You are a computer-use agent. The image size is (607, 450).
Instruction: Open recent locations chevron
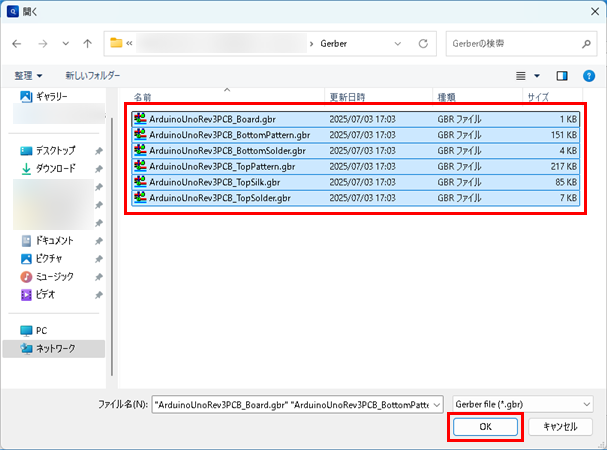[x=66, y=44]
